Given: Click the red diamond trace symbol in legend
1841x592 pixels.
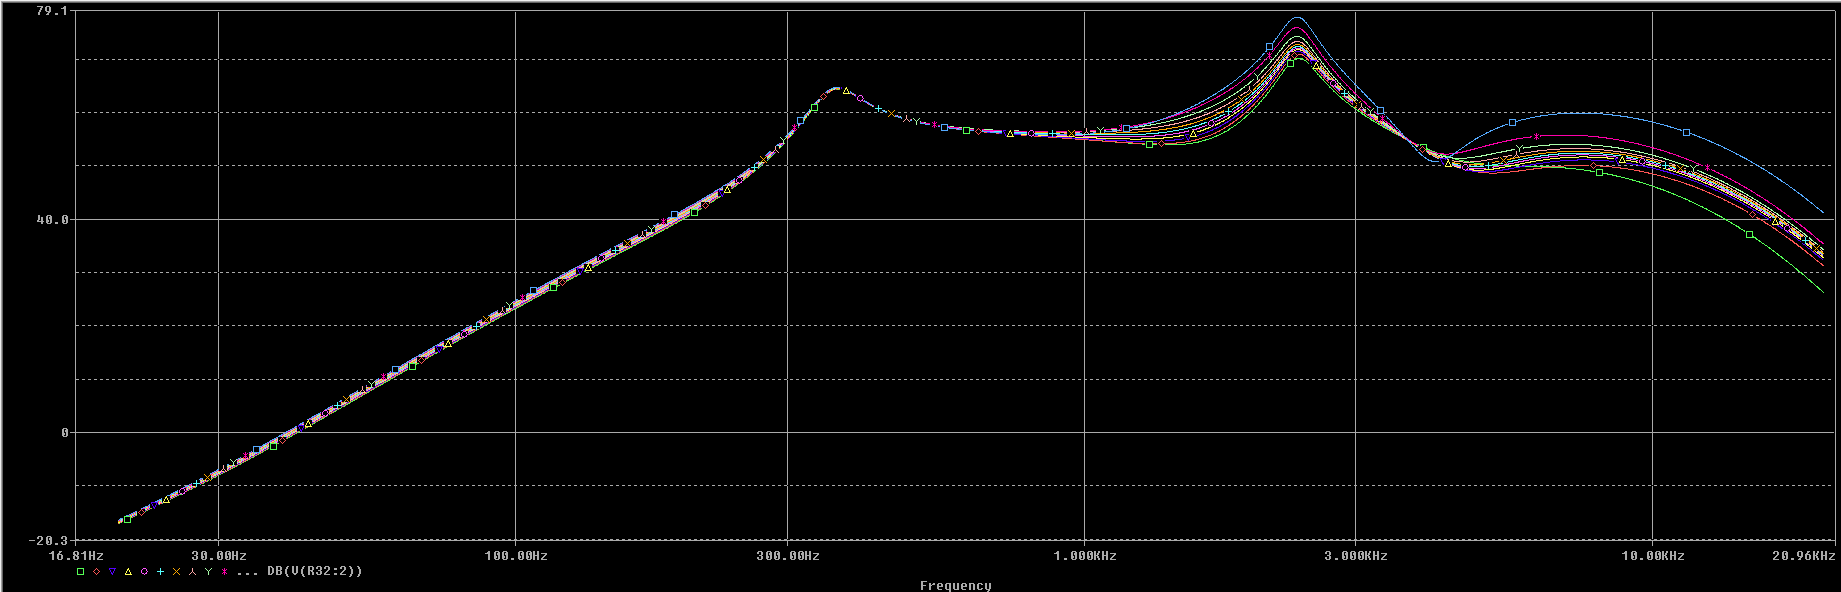Looking at the screenshot, I should [x=97, y=572].
